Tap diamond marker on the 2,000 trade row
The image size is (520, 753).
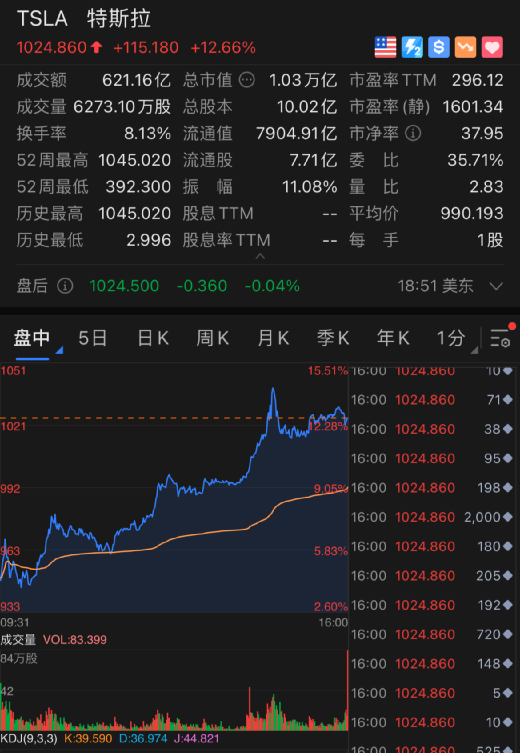coord(508,517)
